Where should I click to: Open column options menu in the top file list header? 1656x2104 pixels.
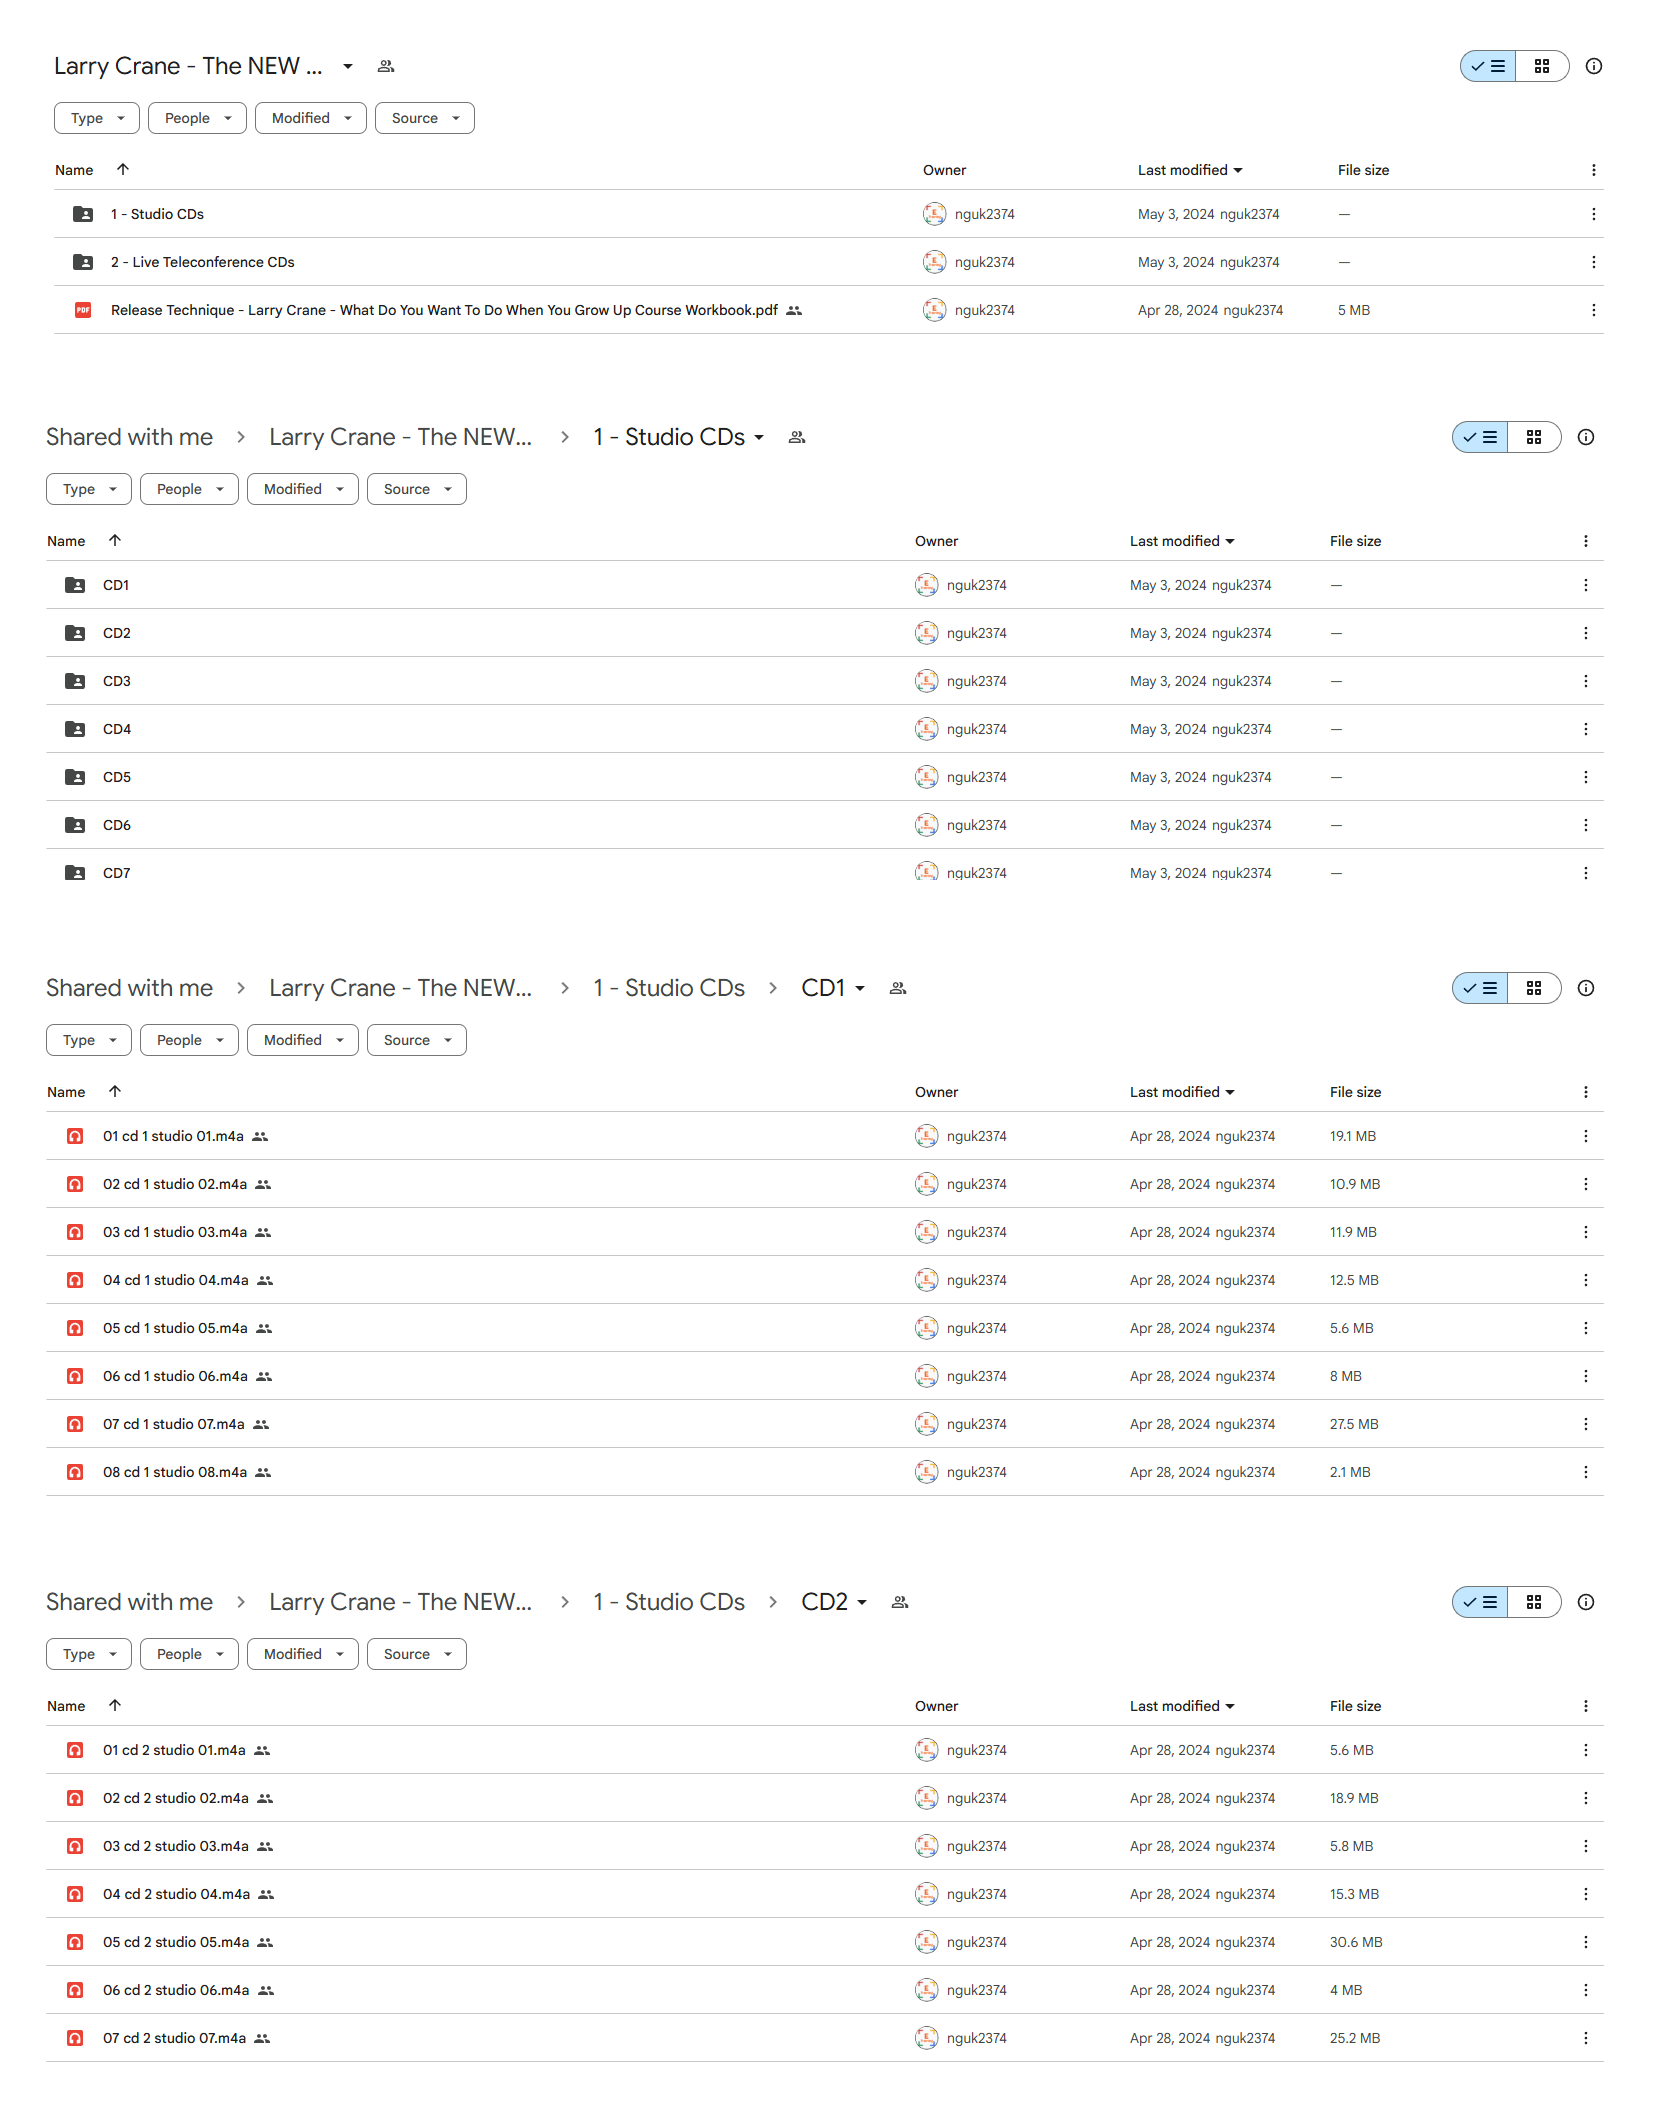1593,170
